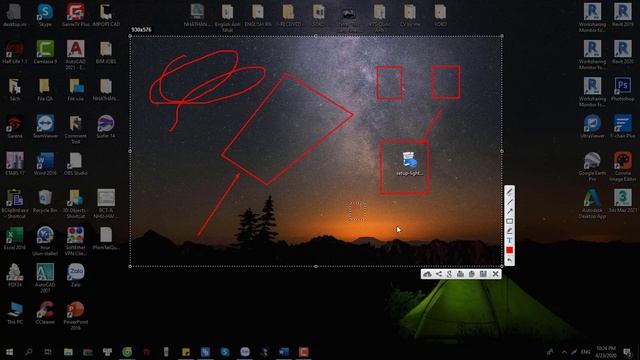This screenshot has width=640, height=360.
Task: Select the Lightshot rectangle tool
Action: (509, 221)
